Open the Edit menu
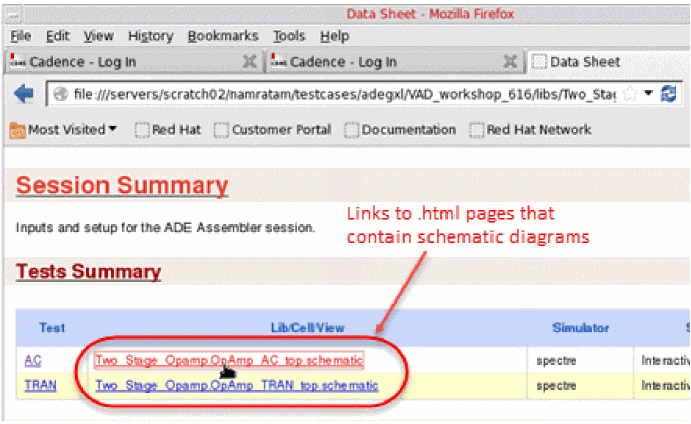The image size is (691, 424). (x=58, y=36)
